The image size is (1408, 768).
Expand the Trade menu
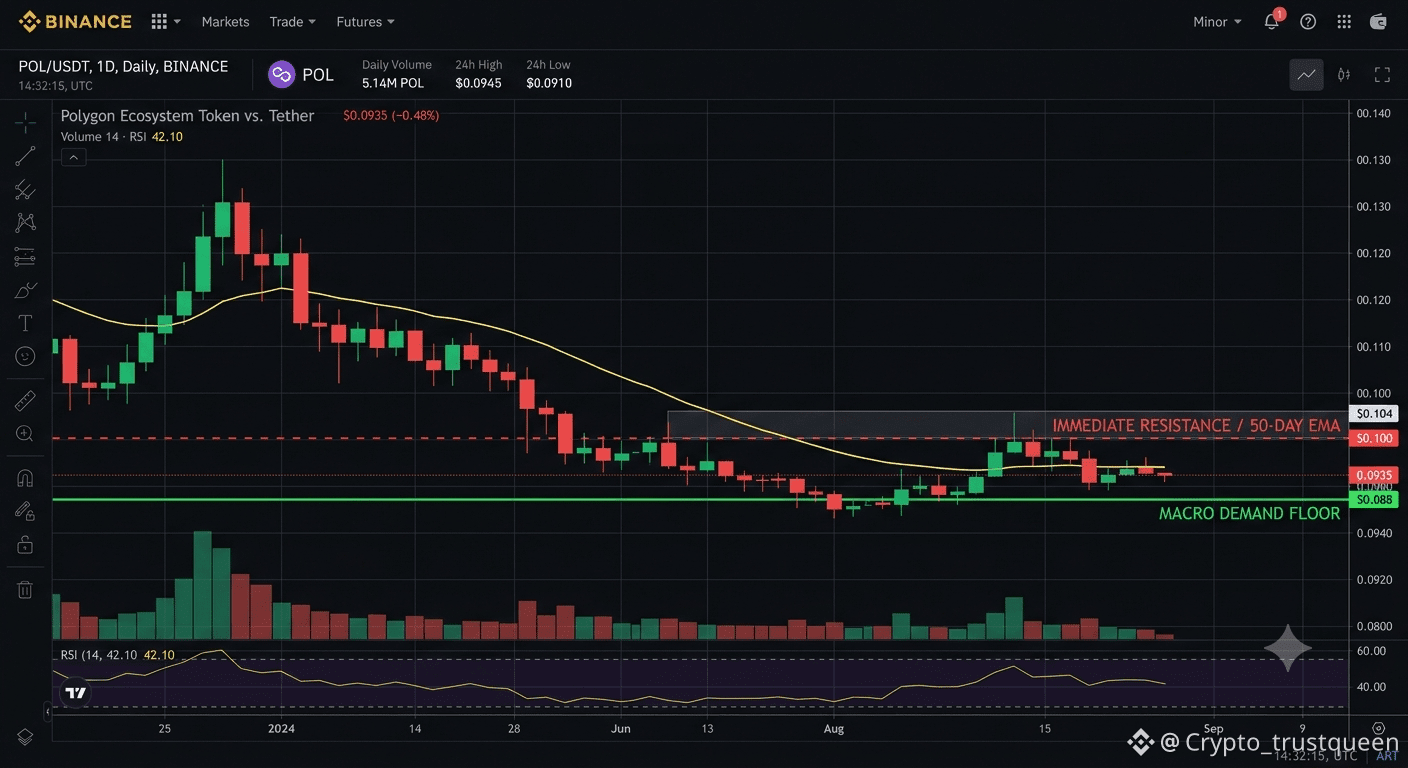(292, 21)
